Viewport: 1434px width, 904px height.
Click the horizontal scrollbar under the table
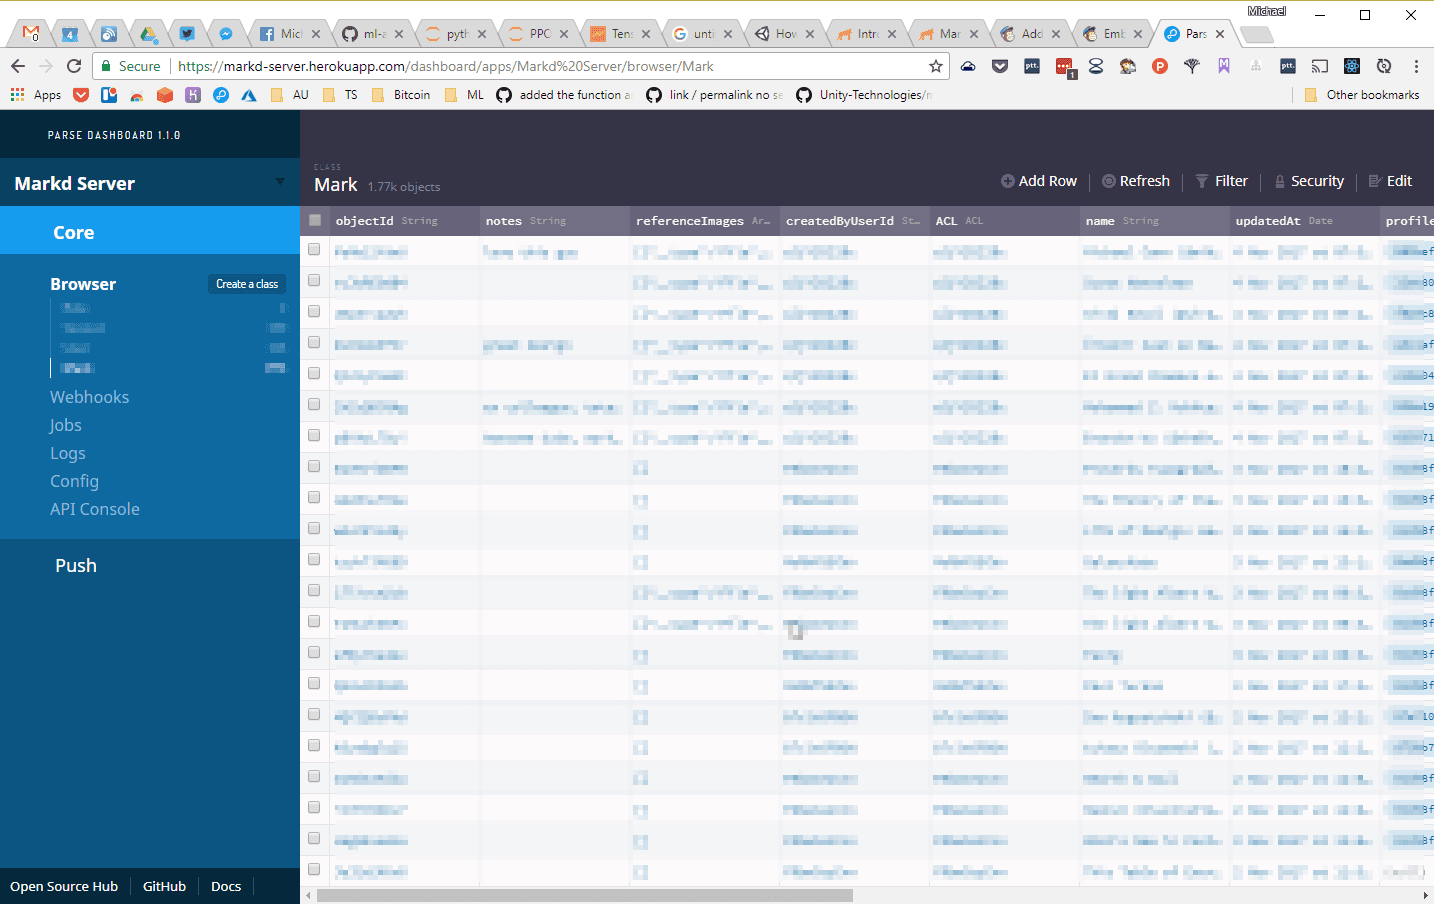pyautogui.click(x=585, y=896)
